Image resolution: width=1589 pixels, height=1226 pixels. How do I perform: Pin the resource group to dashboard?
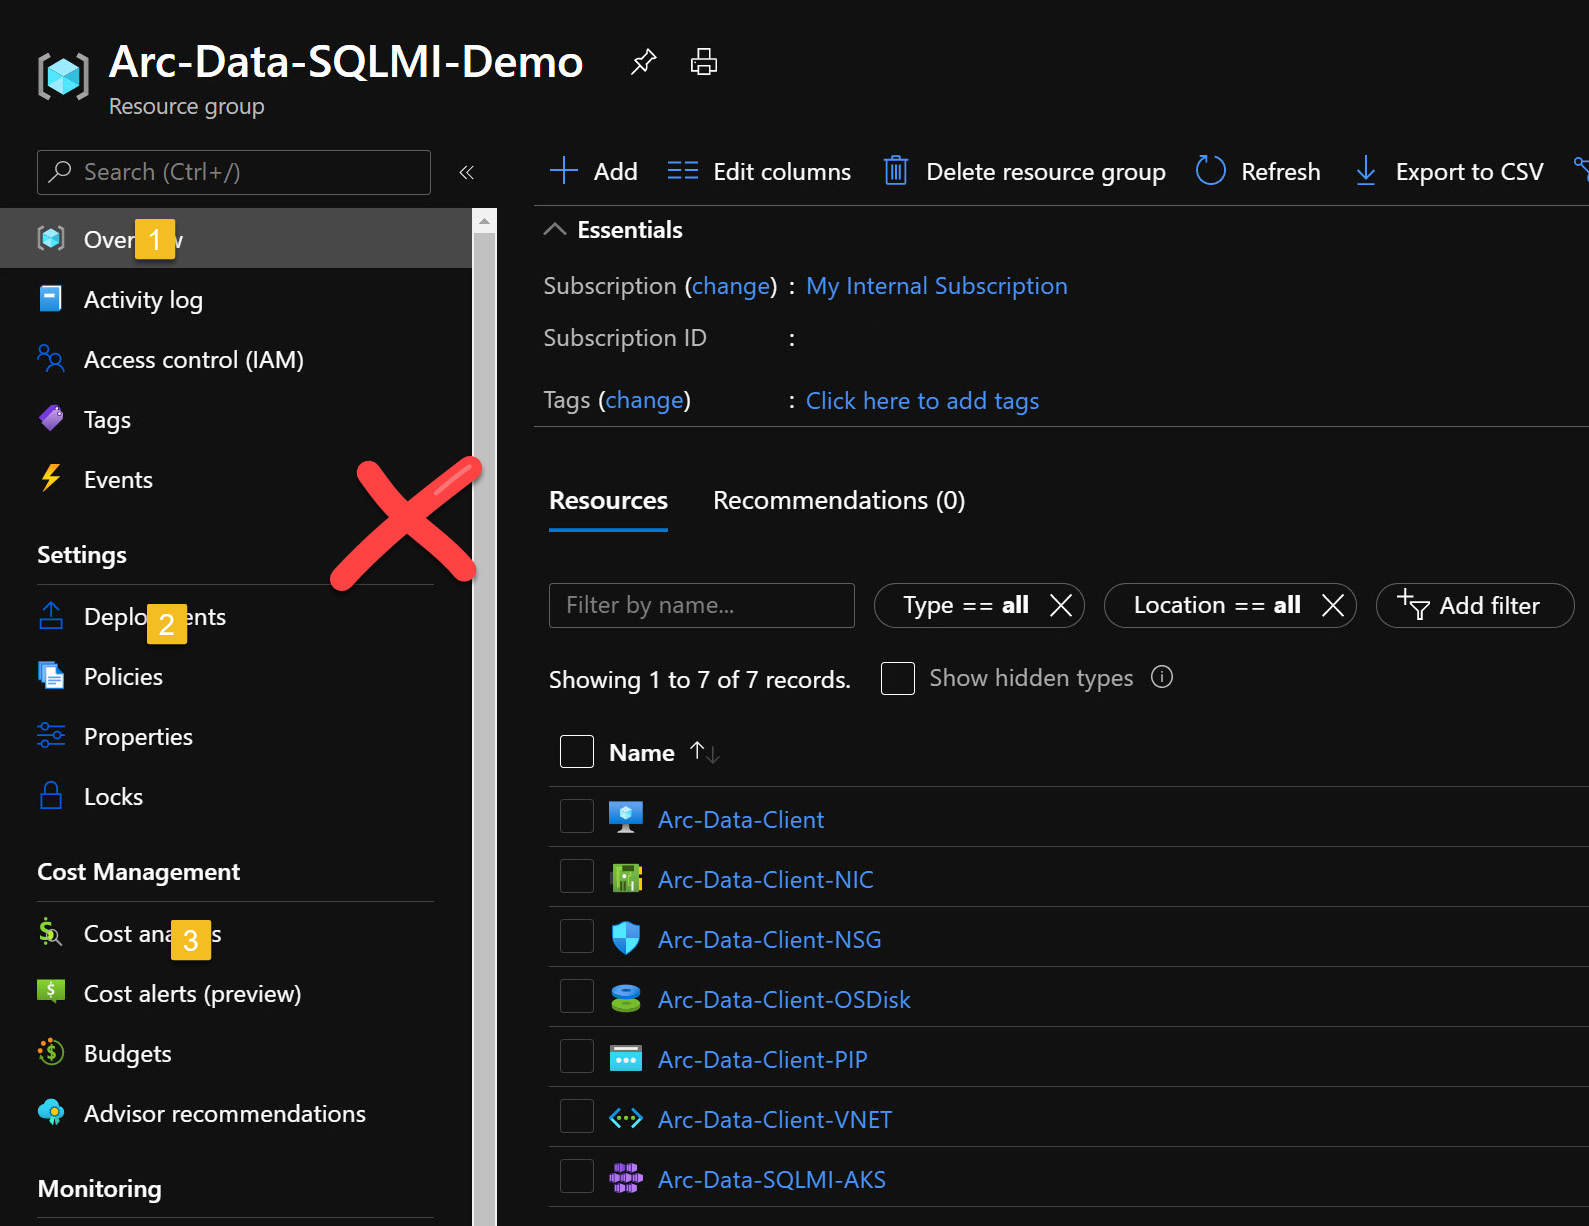[x=643, y=62]
